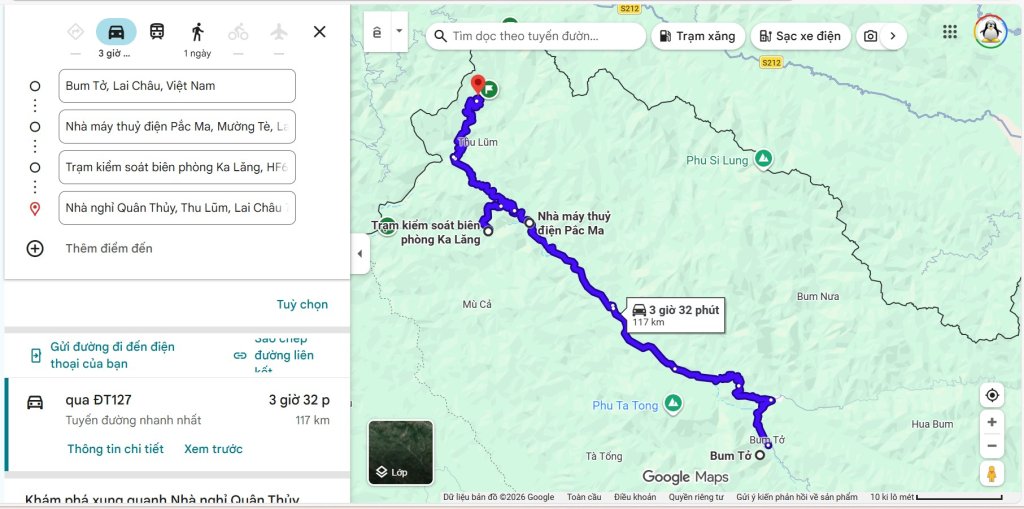The width and height of the screenshot is (1024, 509).
Task: Zoom in using the plus button
Action: point(992,422)
